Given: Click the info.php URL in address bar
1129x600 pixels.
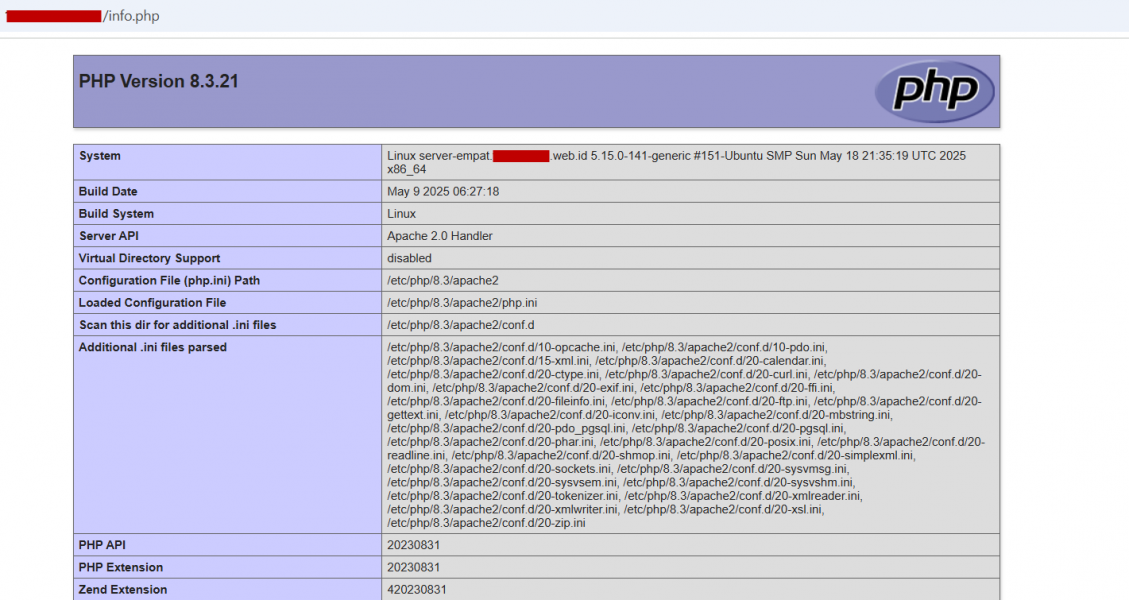Looking at the screenshot, I should [132, 16].
